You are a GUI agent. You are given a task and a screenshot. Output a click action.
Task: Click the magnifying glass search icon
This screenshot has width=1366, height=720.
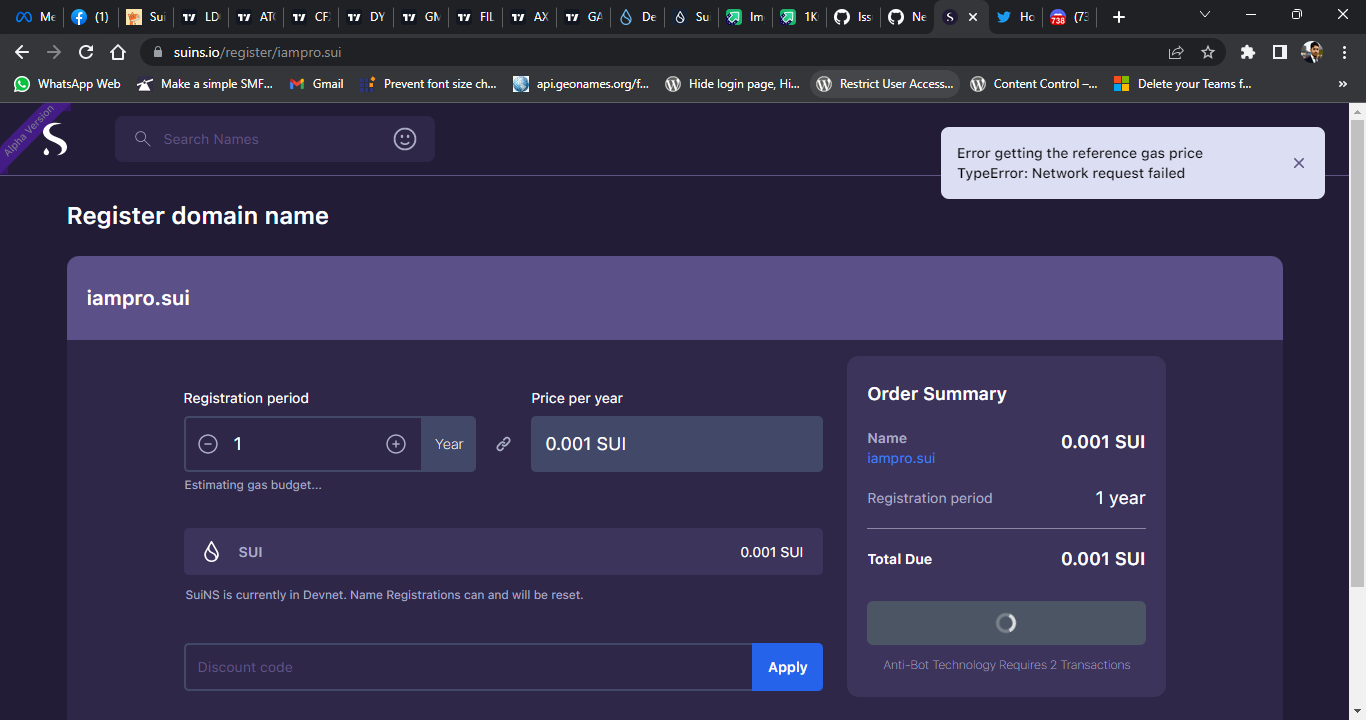tap(142, 139)
